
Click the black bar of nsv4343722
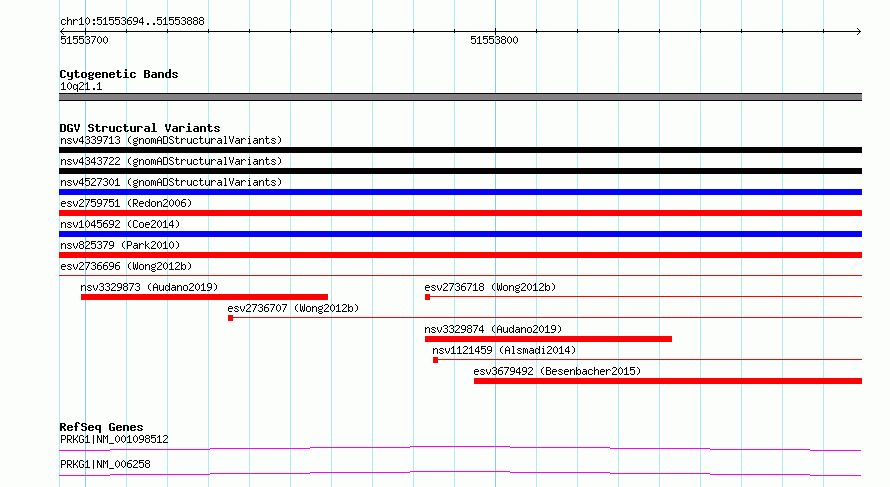pos(460,171)
